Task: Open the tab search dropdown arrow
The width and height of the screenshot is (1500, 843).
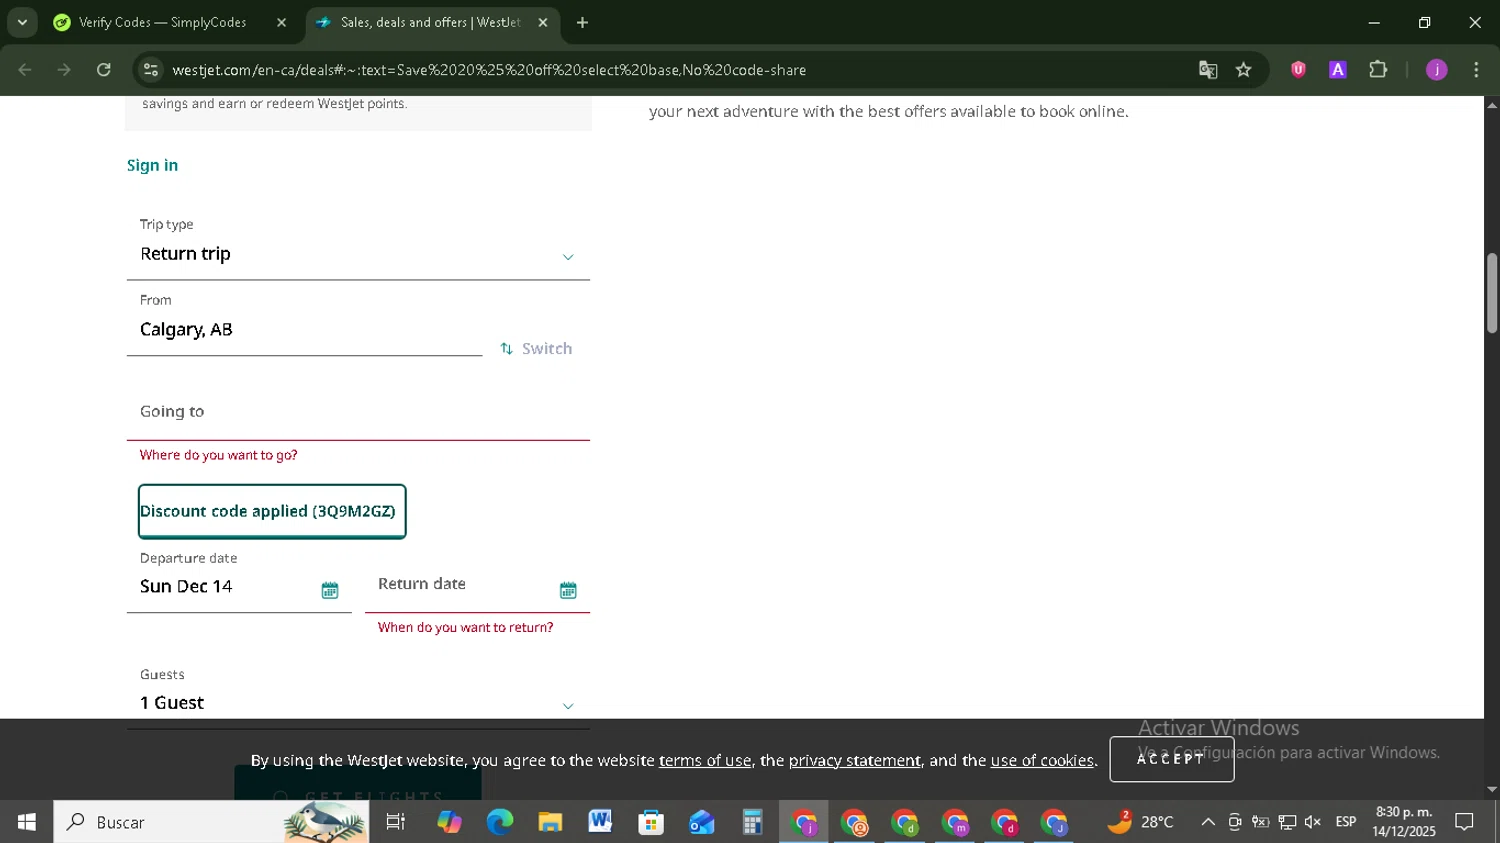Action: pos(22,23)
